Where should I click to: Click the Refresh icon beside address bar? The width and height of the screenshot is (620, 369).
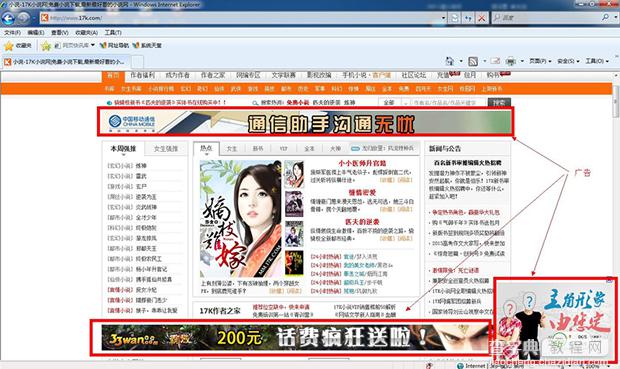(469, 18)
